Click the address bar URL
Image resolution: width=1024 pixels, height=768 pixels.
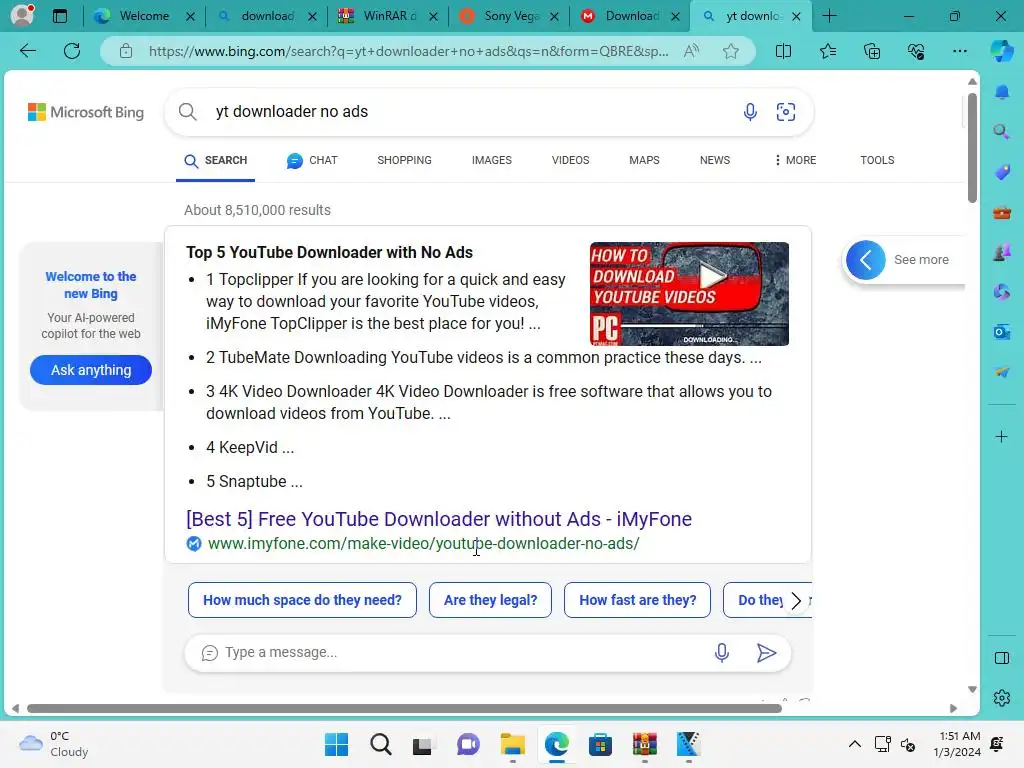[x=408, y=51]
